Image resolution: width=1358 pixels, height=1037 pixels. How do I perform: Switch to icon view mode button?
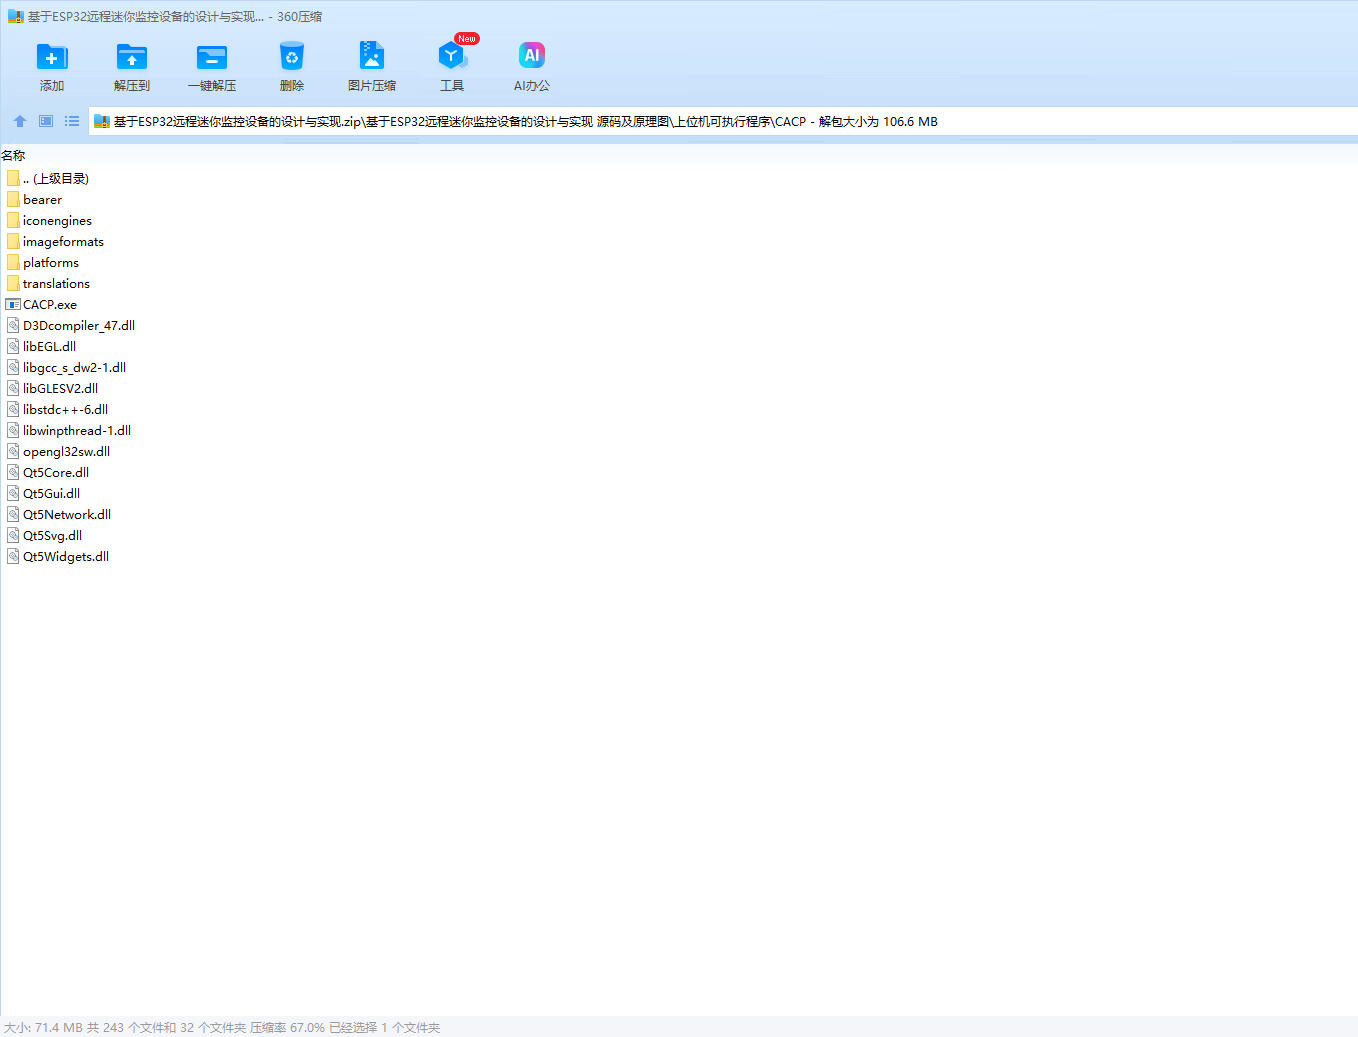tap(46, 121)
